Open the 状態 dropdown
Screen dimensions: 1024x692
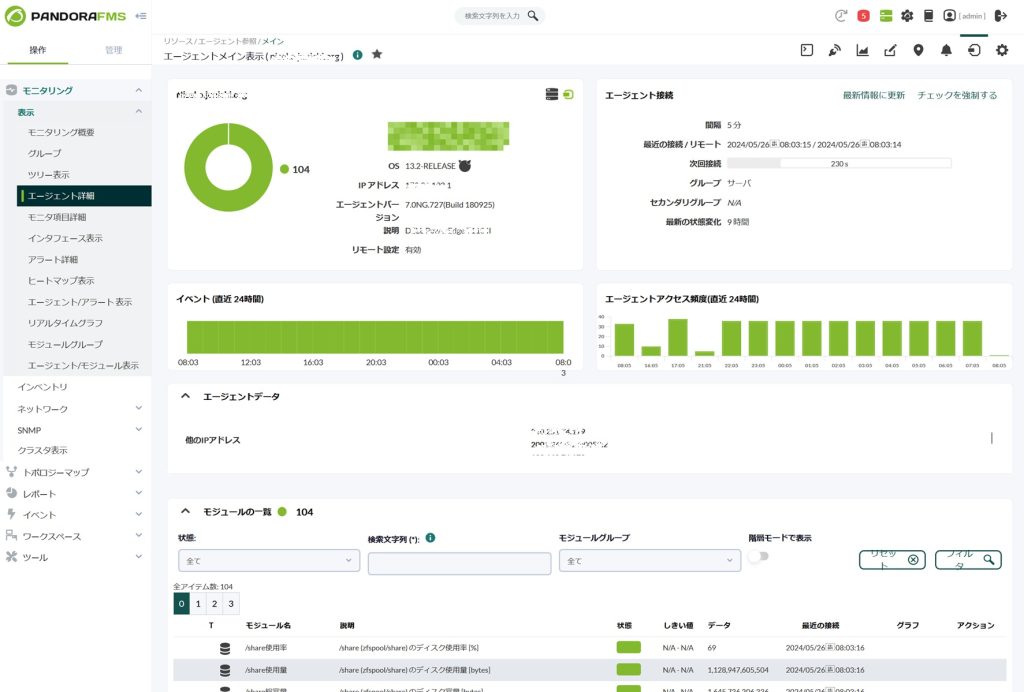[269, 561]
